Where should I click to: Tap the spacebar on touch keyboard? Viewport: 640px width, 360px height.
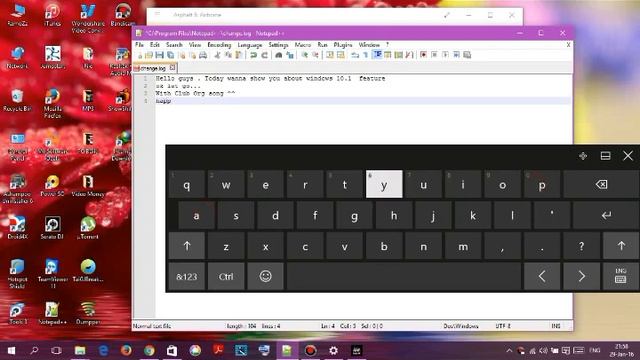coord(404,276)
